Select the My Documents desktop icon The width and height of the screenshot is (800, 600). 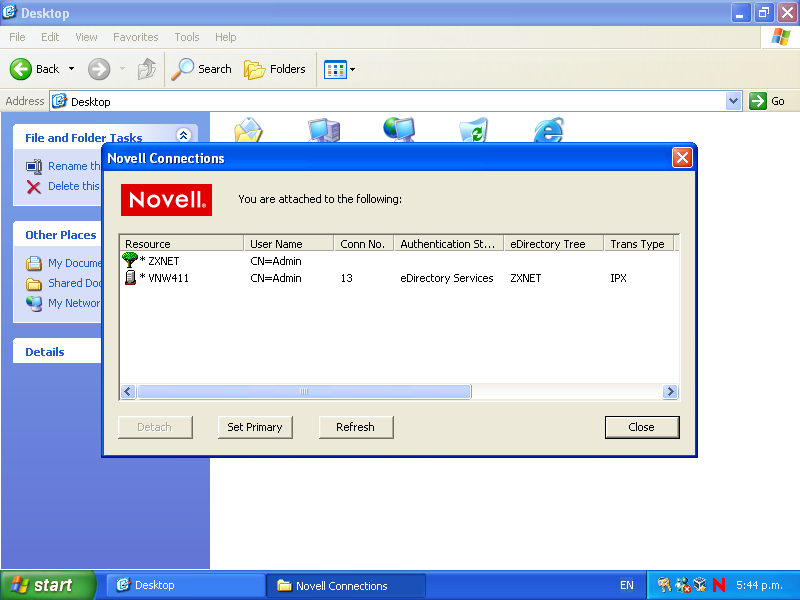click(x=248, y=130)
